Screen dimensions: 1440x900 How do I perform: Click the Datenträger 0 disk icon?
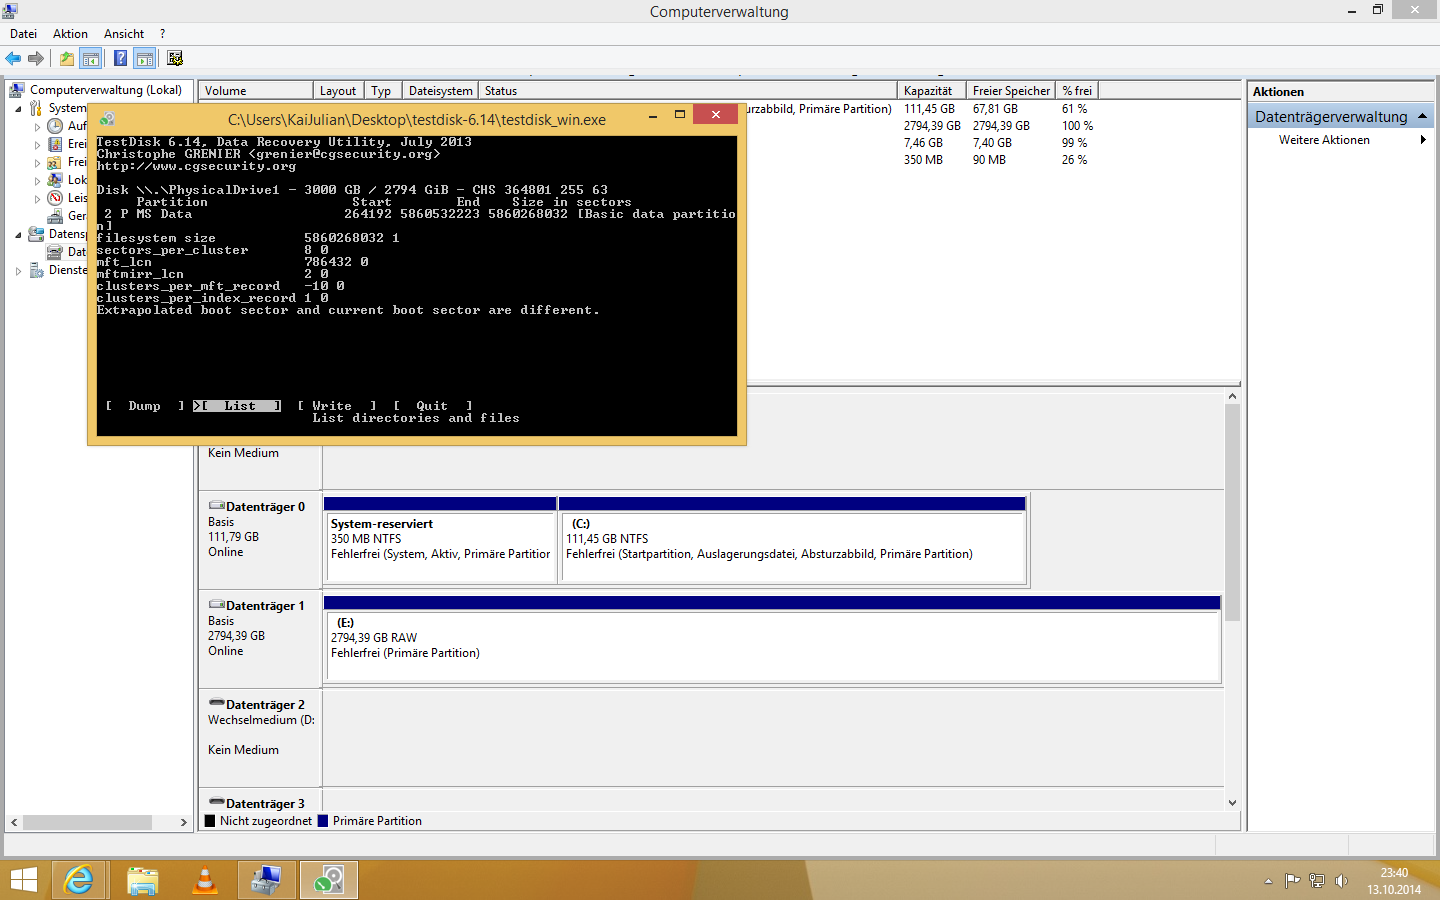point(216,506)
